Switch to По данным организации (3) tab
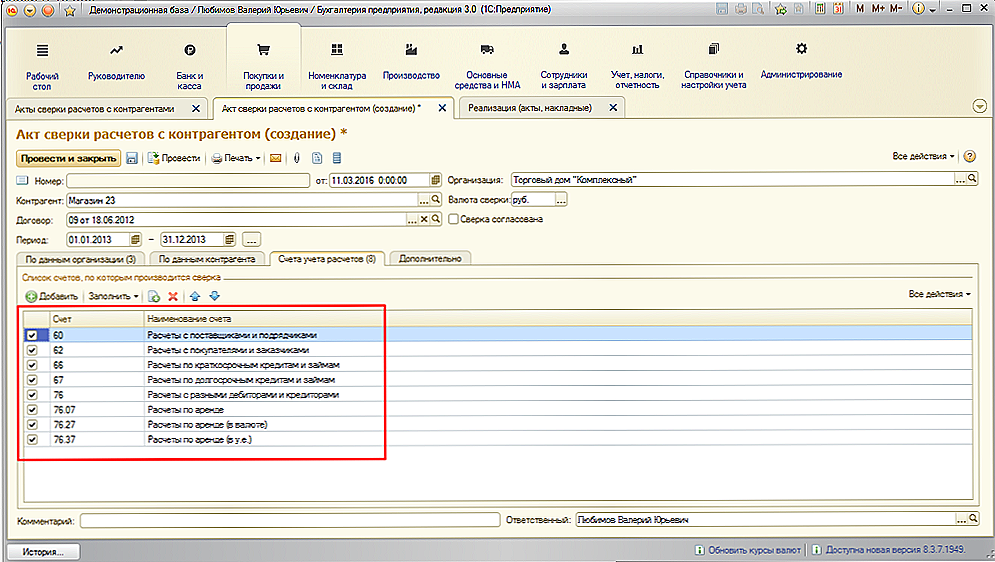The height and width of the screenshot is (562, 995). 81,259
